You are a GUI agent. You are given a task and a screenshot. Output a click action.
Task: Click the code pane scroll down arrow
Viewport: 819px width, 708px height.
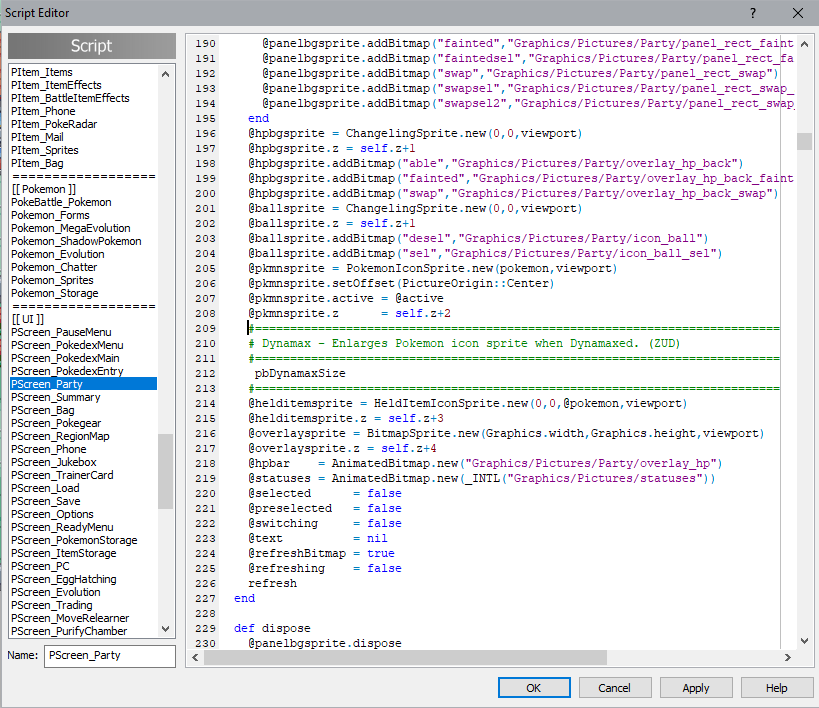click(x=804, y=640)
